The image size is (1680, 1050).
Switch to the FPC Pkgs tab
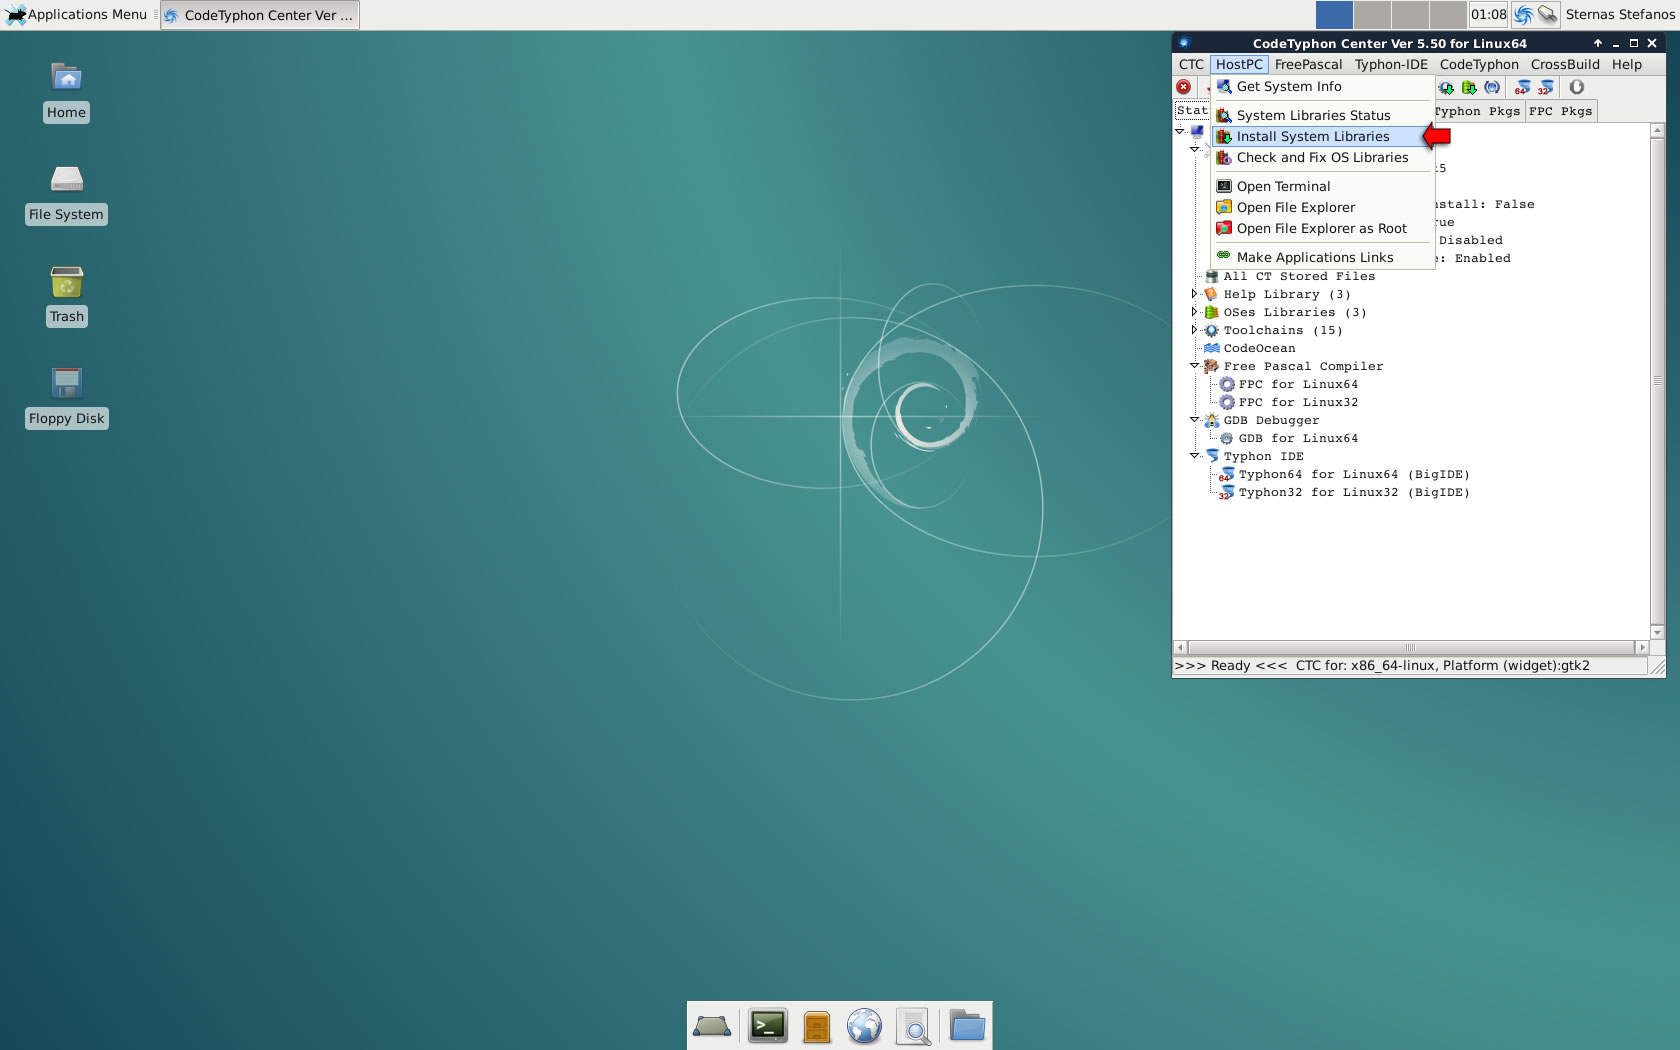[1560, 111]
